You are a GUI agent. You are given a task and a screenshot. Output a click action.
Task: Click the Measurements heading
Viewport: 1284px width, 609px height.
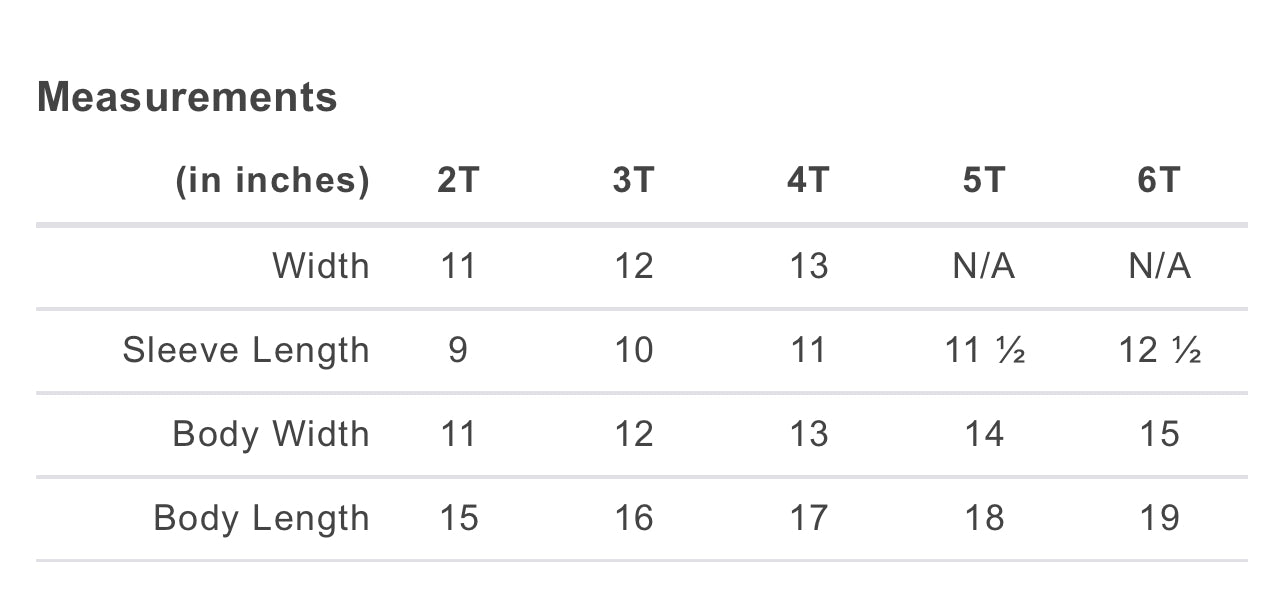click(187, 98)
